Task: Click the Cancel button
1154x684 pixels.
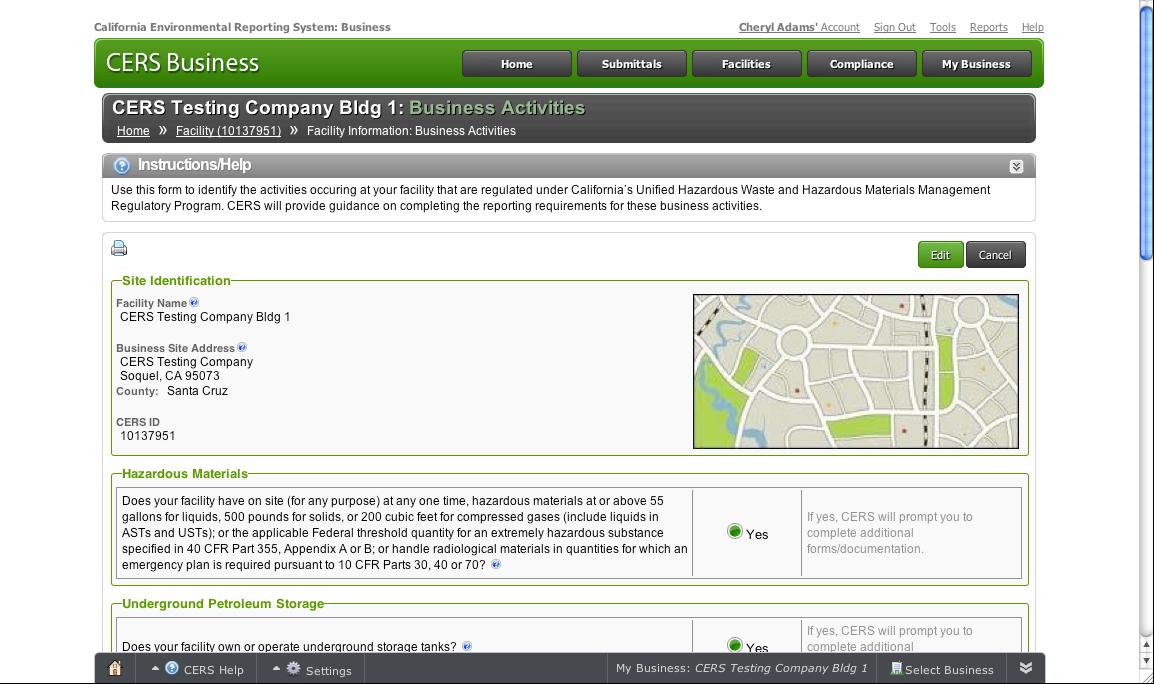Action: [x=995, y=255]
